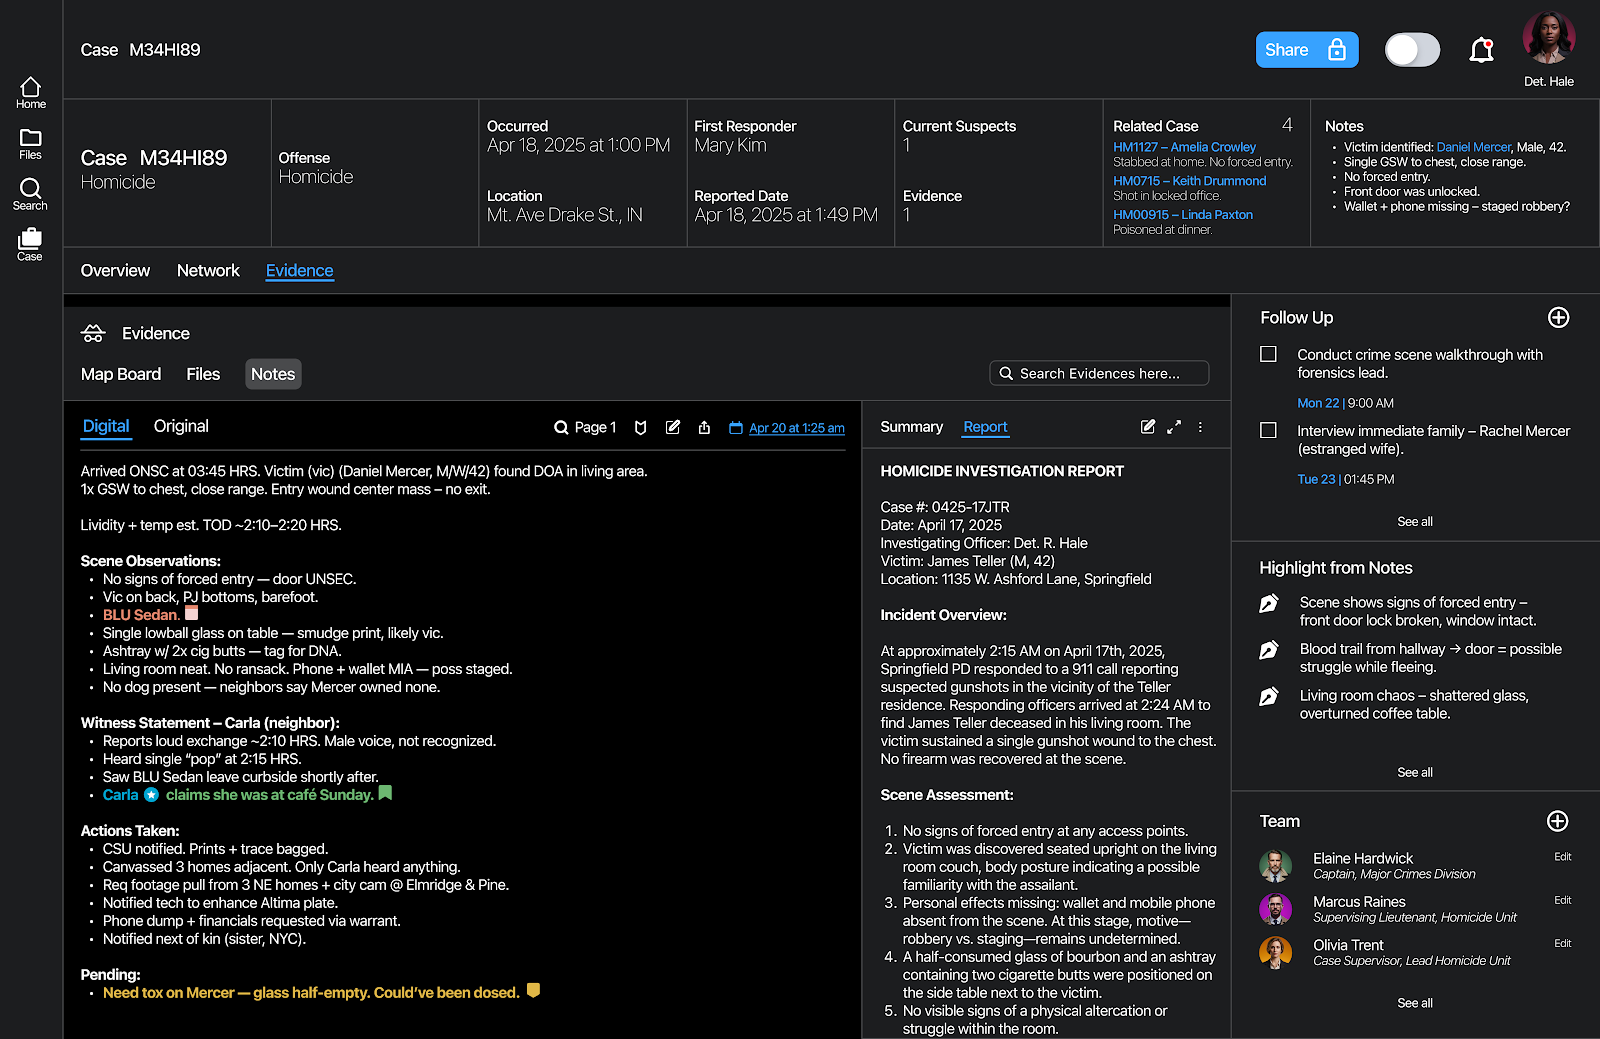
Task: Open the Search sidebar icon
Action: (x=30, y=194)
